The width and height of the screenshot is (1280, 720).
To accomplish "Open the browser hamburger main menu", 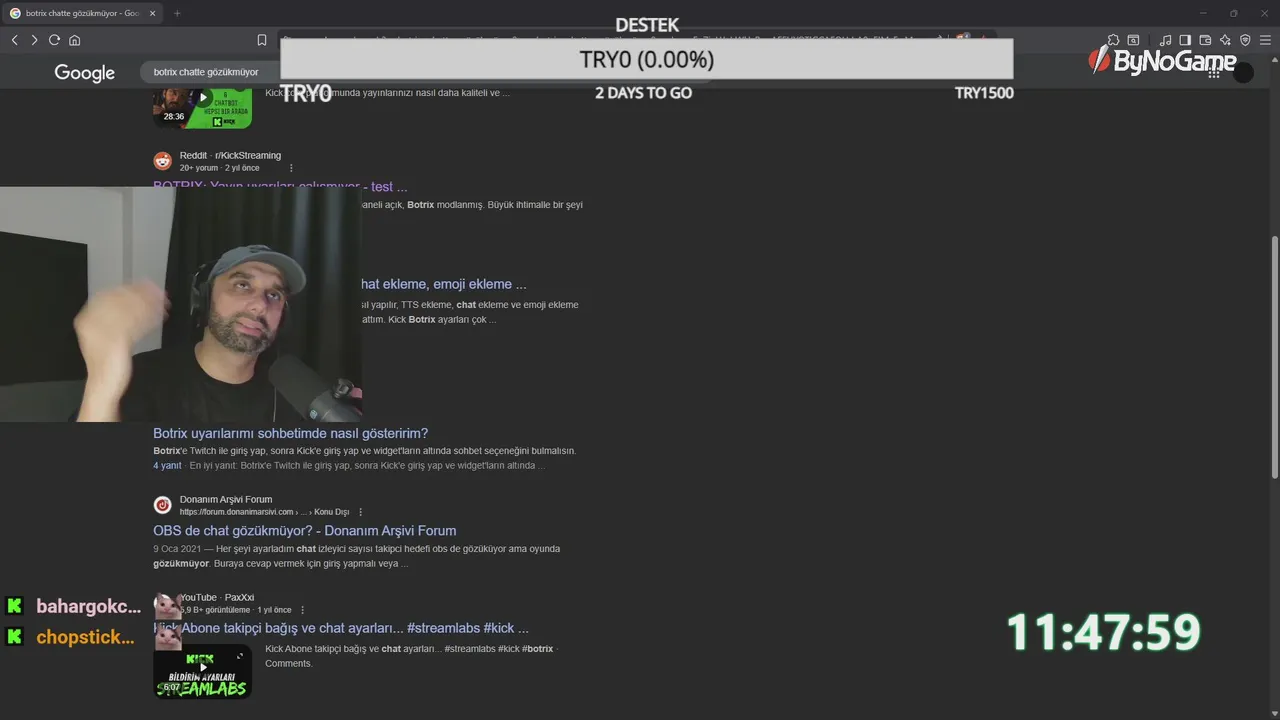I will point(1265,40).
